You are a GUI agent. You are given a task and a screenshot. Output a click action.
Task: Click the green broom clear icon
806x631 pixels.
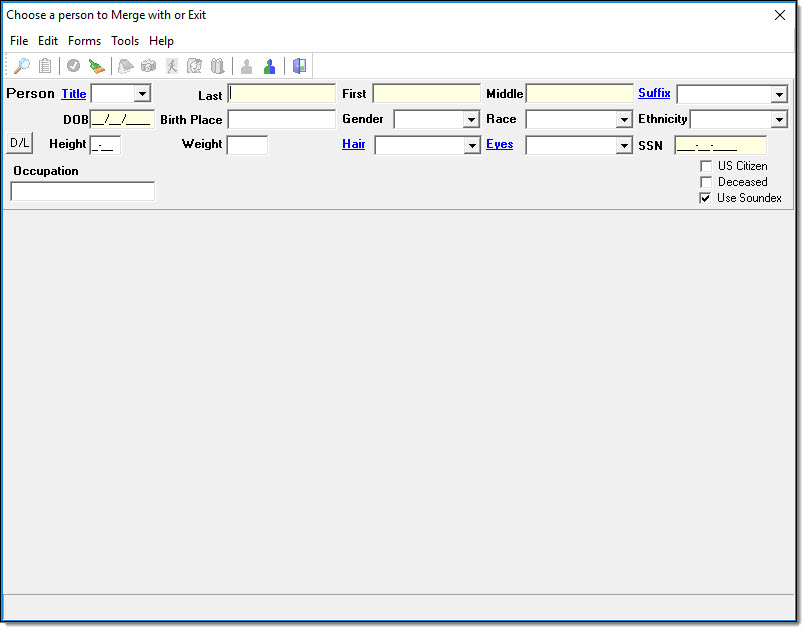click(x=96, y=66)
